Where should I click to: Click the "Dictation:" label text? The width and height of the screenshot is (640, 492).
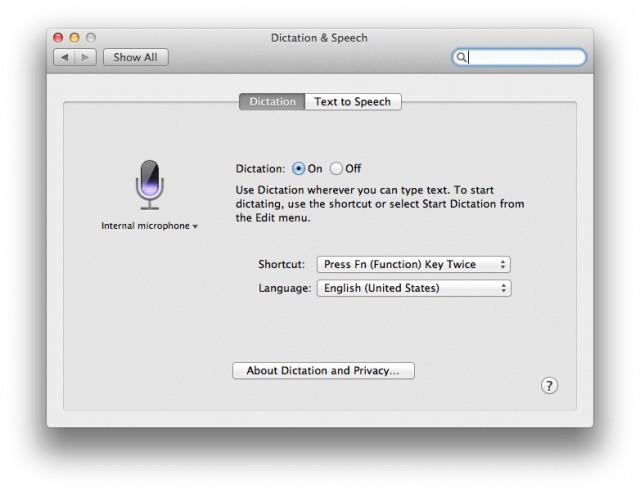pyautogui.click(x=260, y=169)
